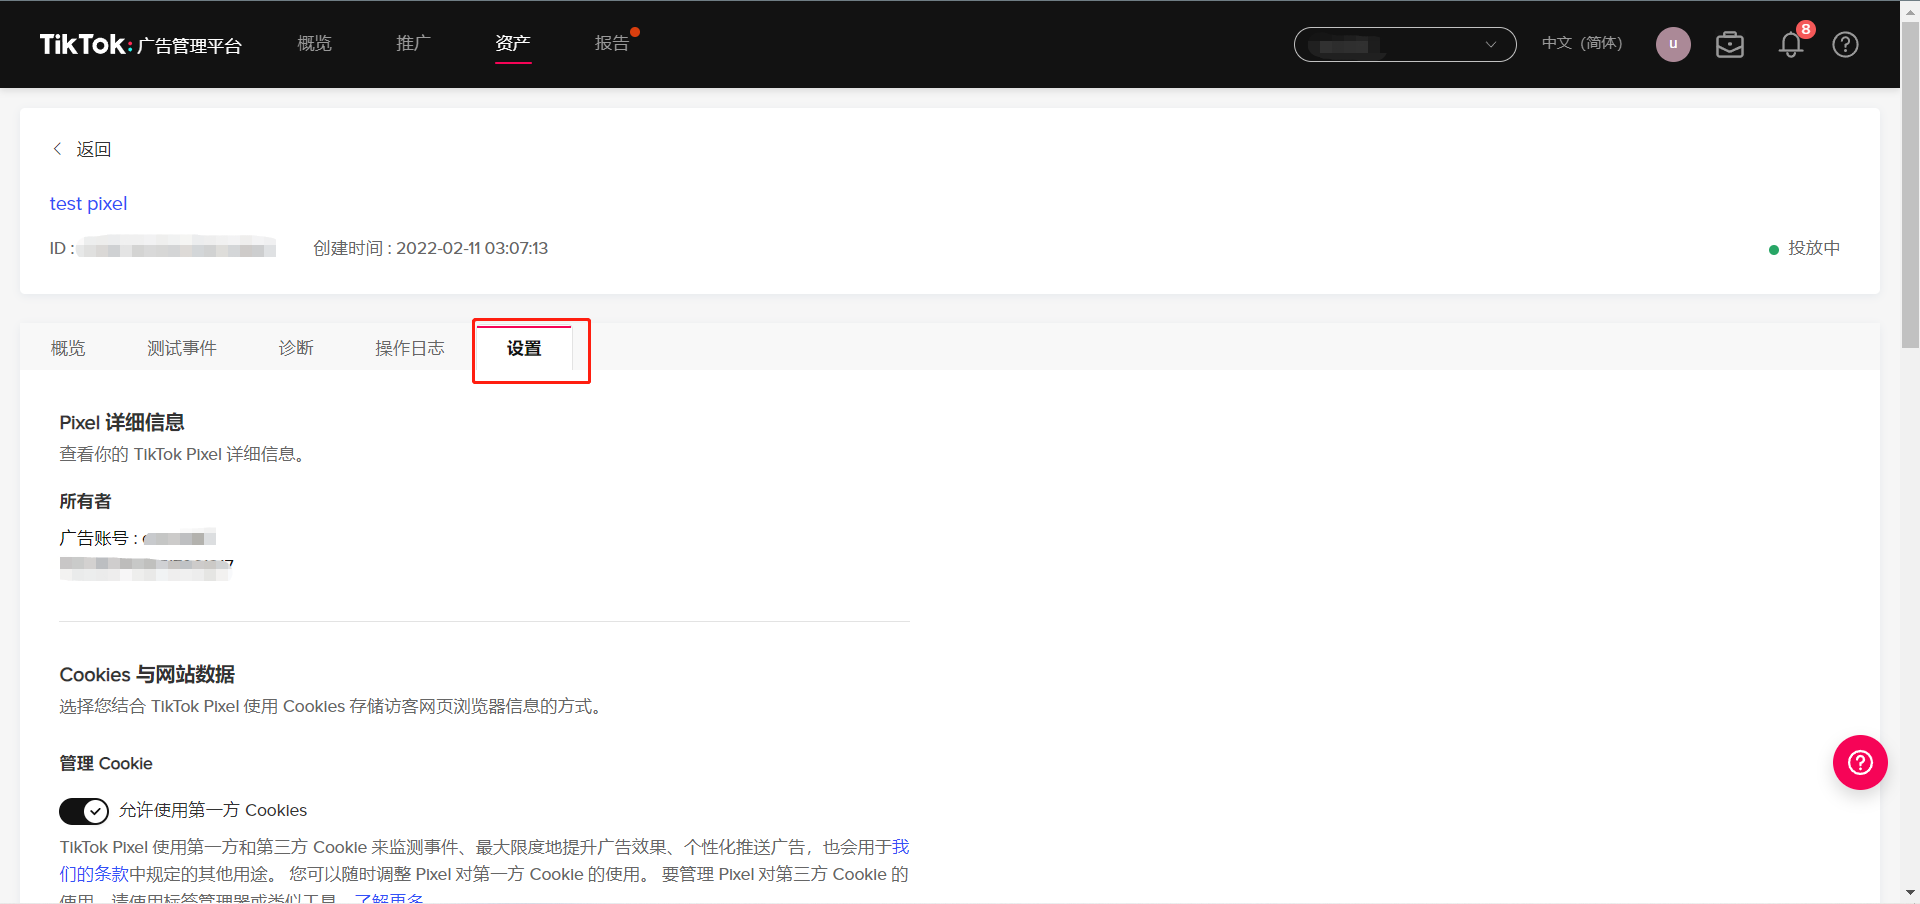Switch to the 测试事件 tab
The height and width of the screenshot is (904, 1920).
pos(182,348)
